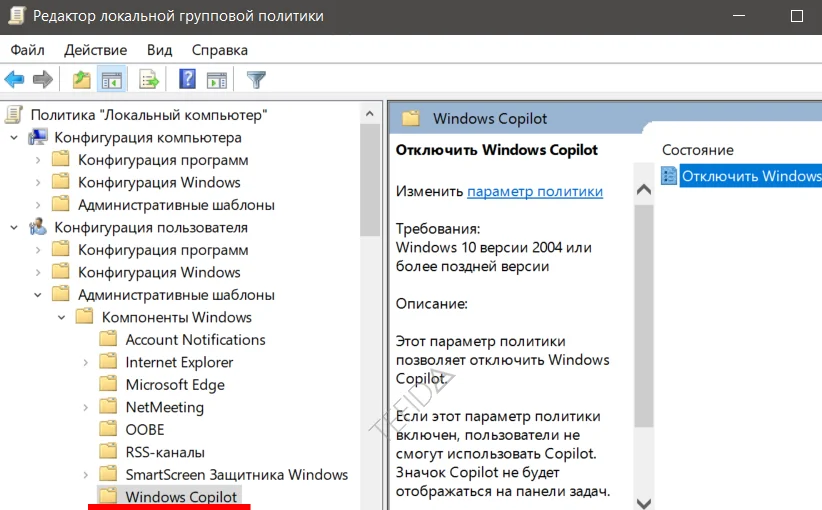
Task: Click the Back arrow toolbar icon
Action: [14, 80]
